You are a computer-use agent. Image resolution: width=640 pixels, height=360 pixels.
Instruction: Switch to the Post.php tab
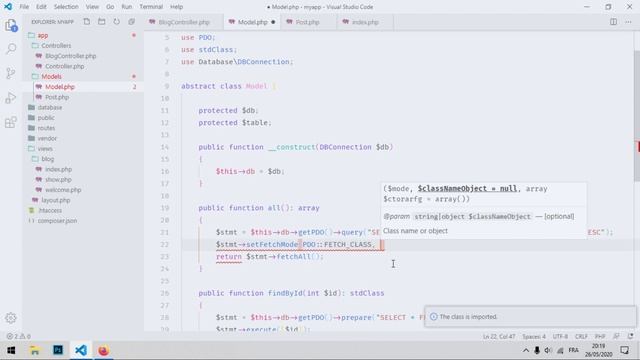pos(308,22)
